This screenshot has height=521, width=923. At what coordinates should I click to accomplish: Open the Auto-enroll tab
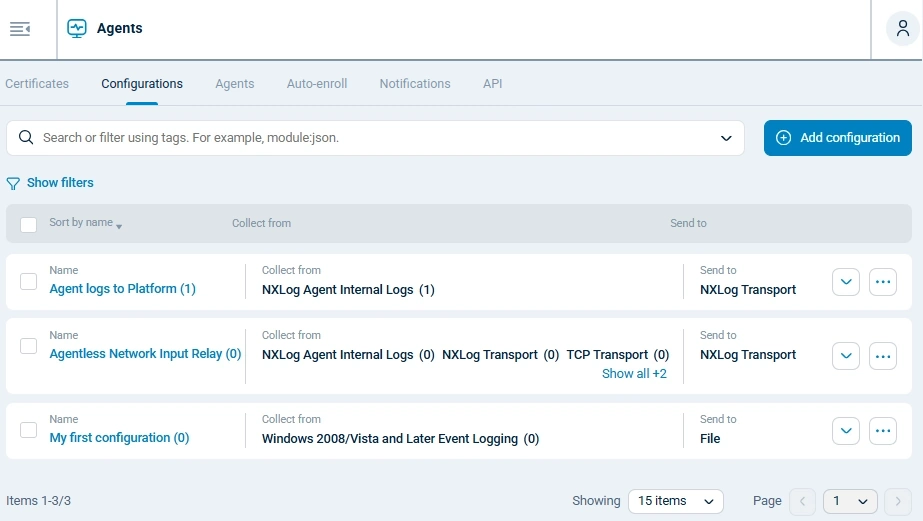[317, 84]
